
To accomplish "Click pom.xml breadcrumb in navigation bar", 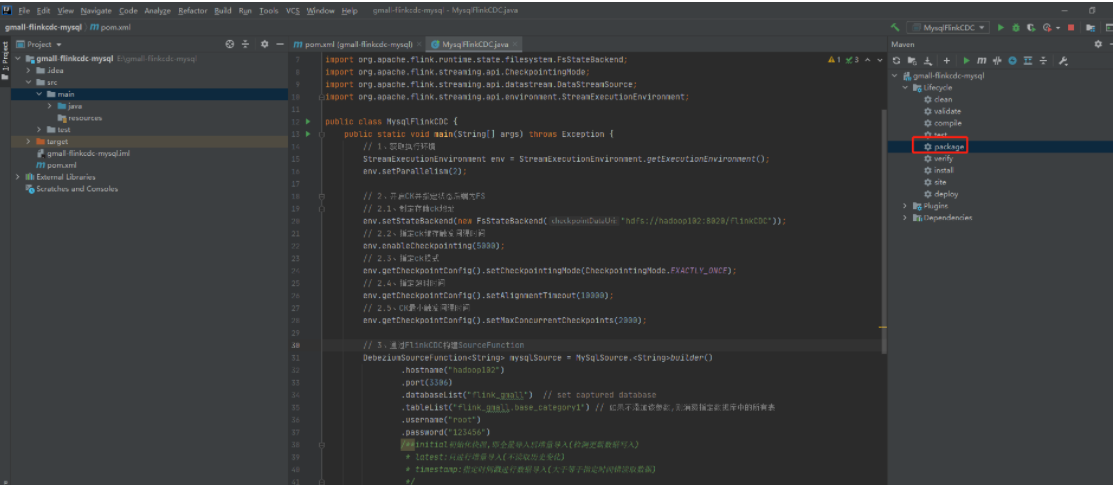I will 110,28.
